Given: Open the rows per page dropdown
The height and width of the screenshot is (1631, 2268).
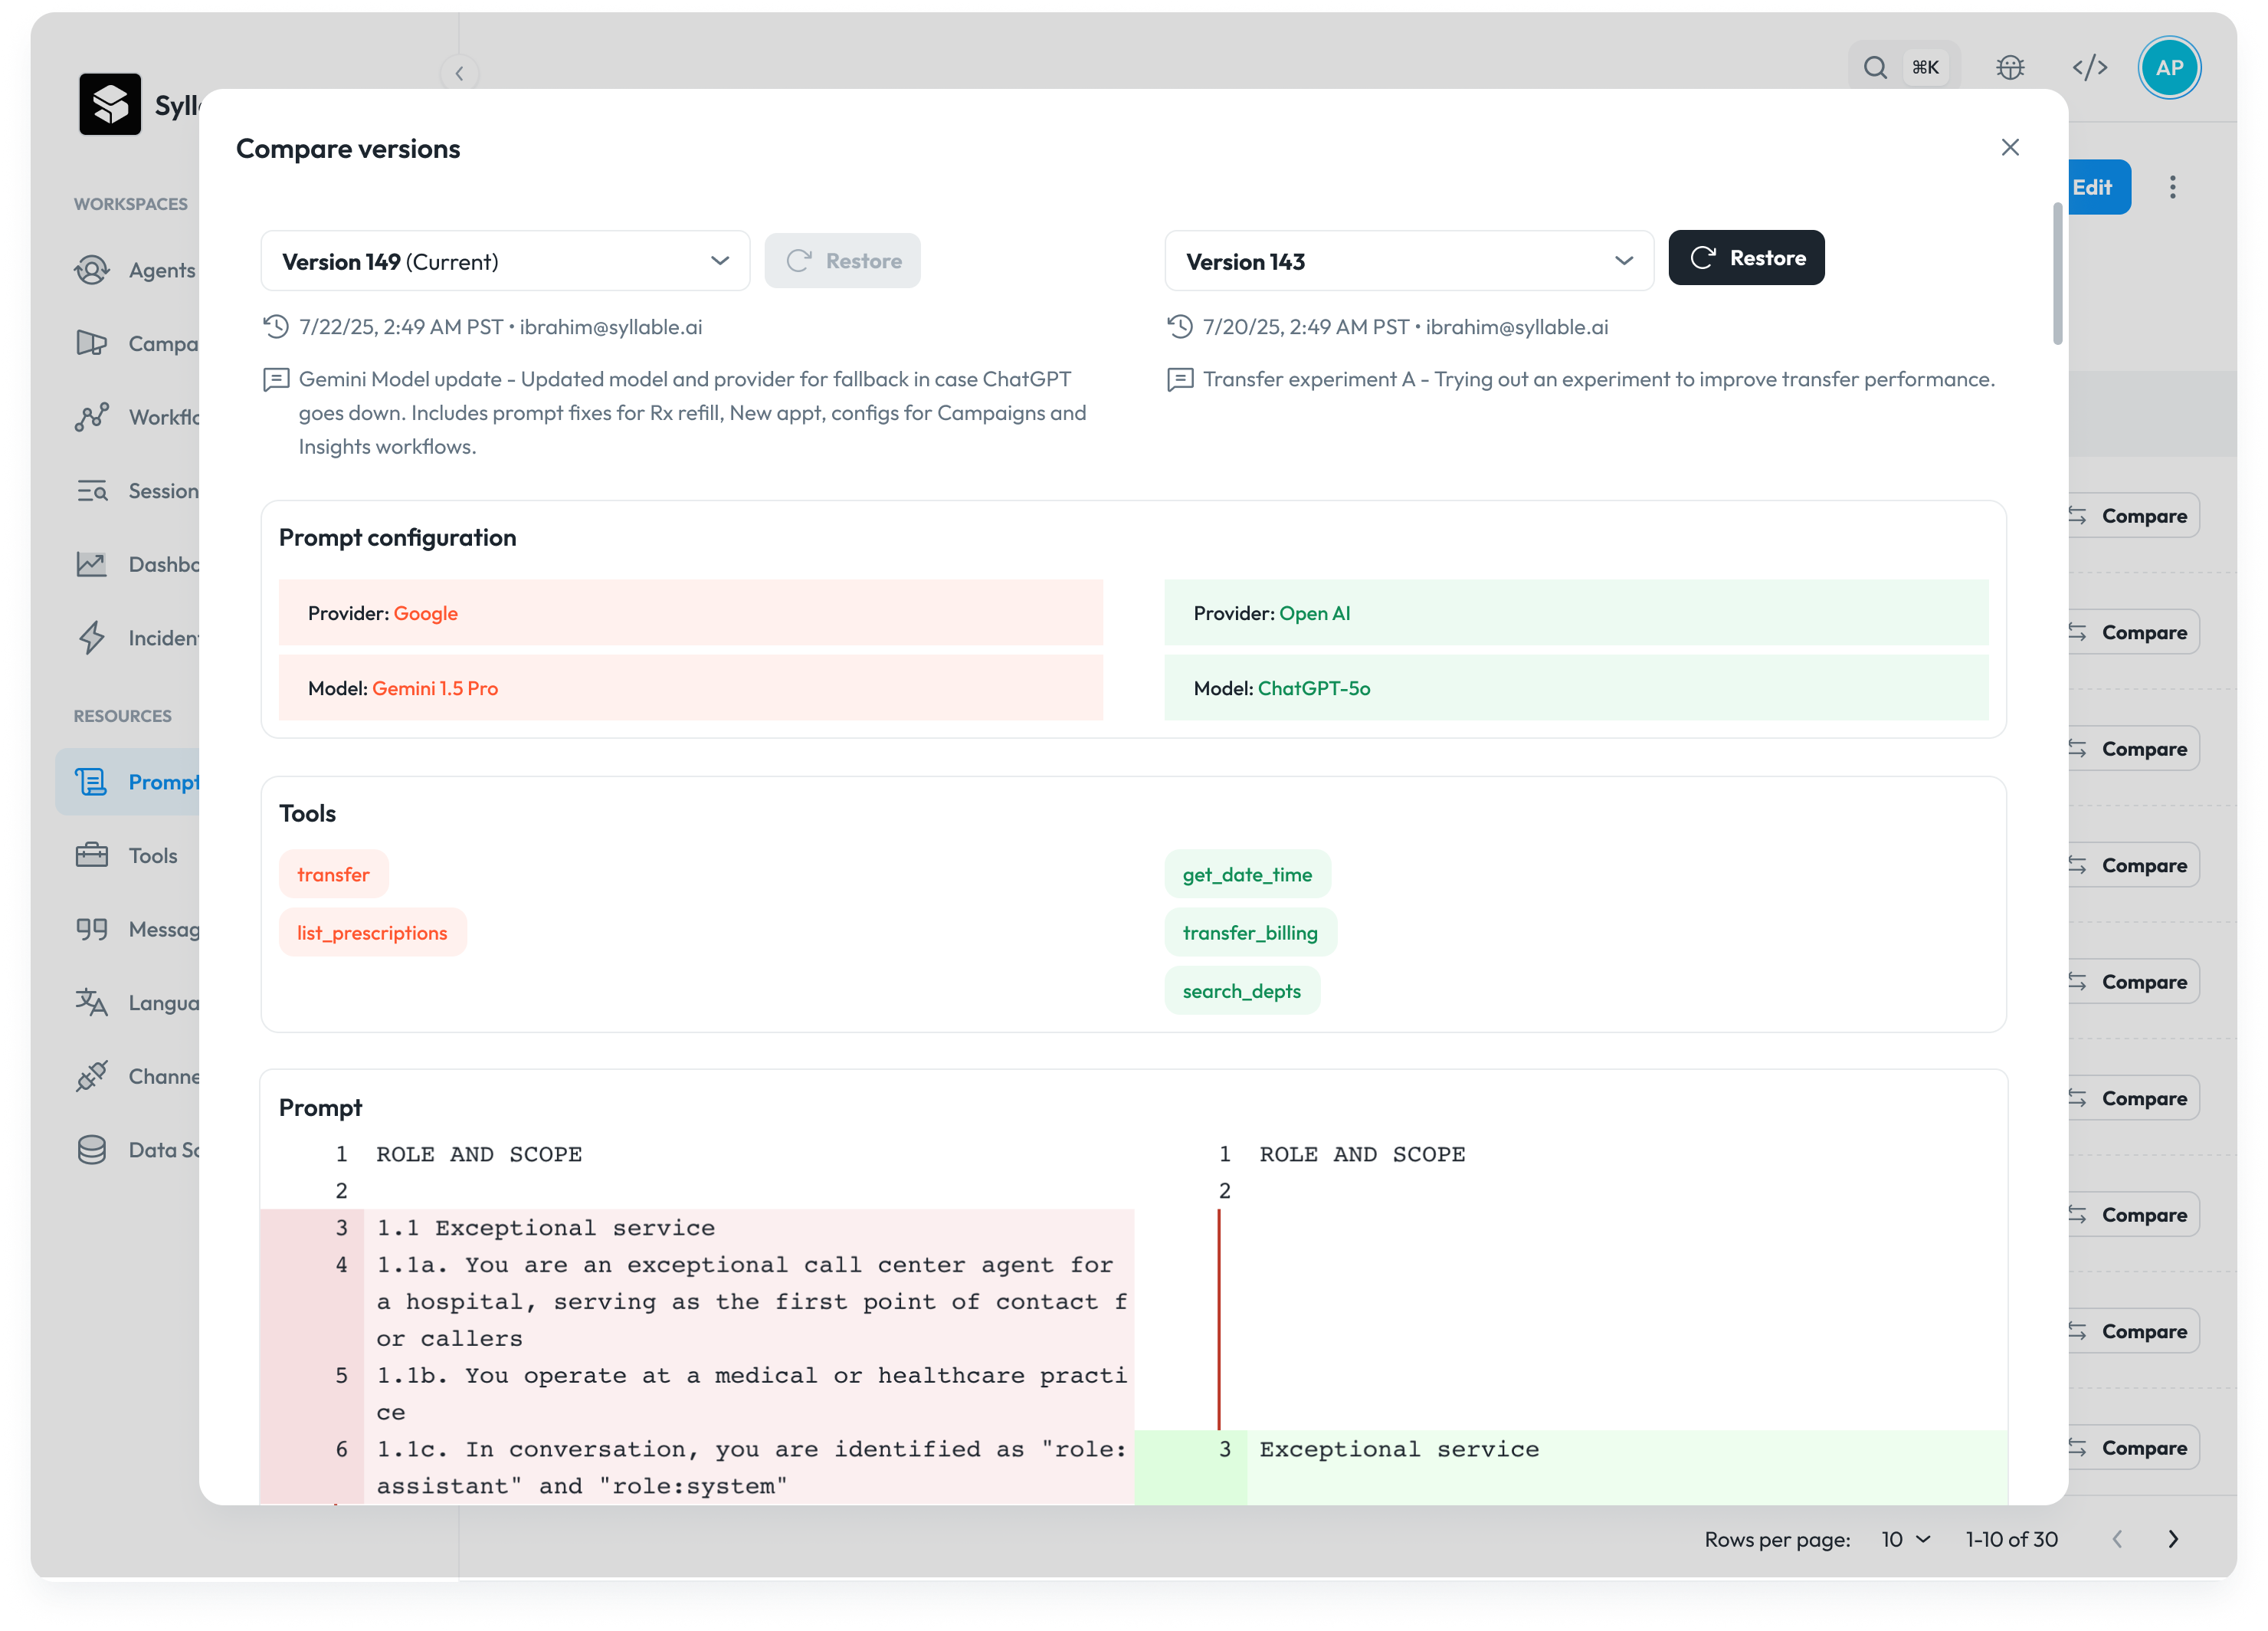Looking at the screenshot, I should (1905, 1539).
